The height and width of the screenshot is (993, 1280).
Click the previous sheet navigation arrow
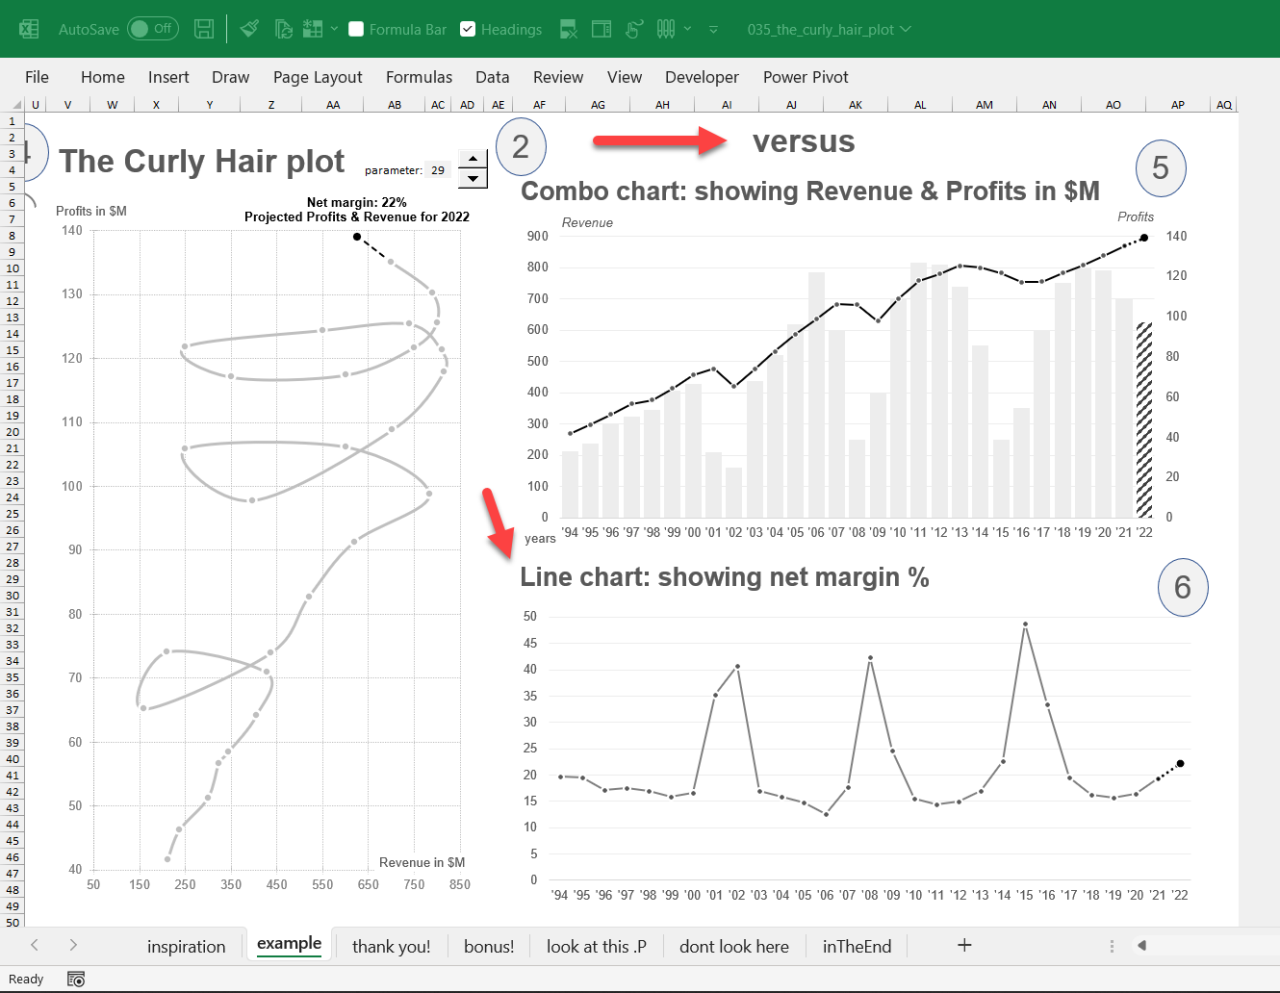point(34,945)
